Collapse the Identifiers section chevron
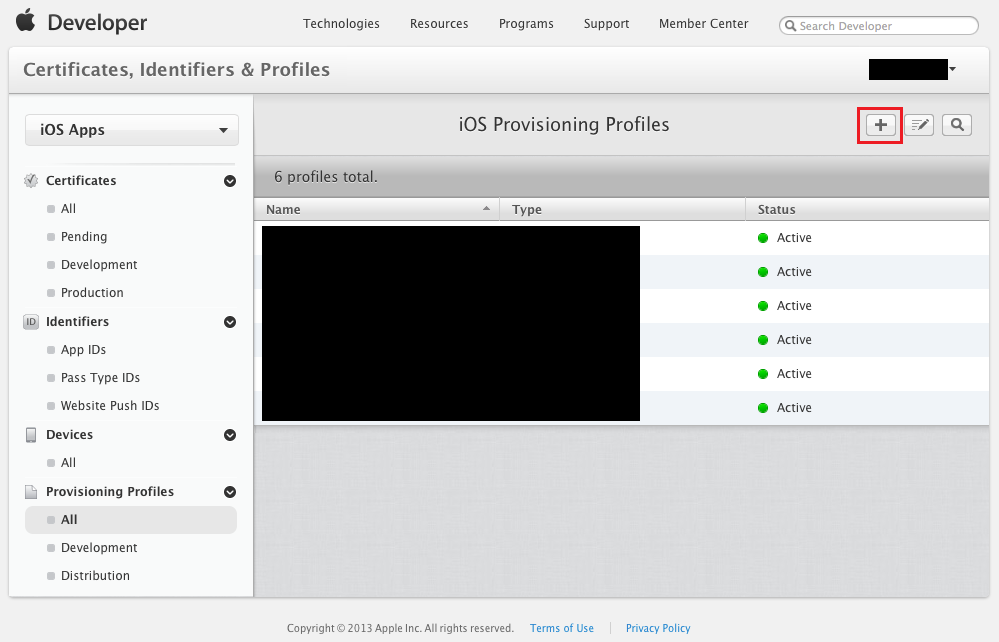 click(x=230, y=322)
